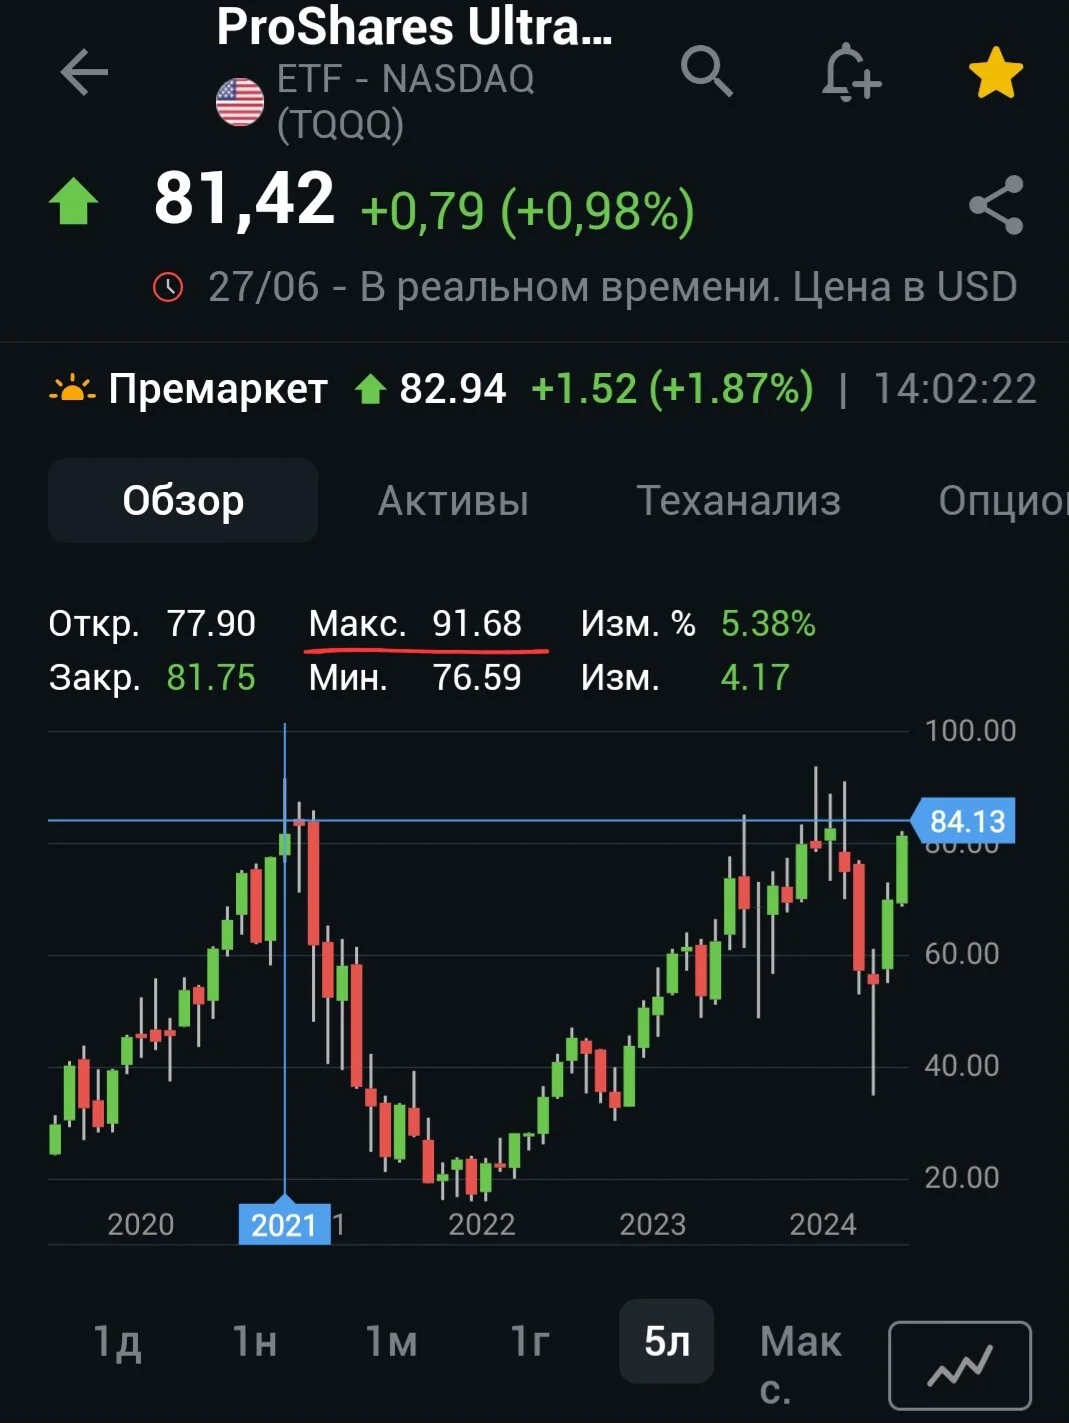Select the Макс. time range
The height and width of the screenshot is (1423, 1069).
coord(800,1364)
